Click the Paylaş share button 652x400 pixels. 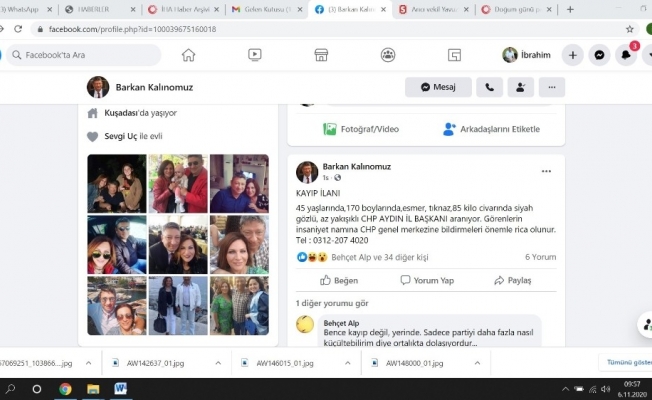pyautogui.click(x=511, y=281)
